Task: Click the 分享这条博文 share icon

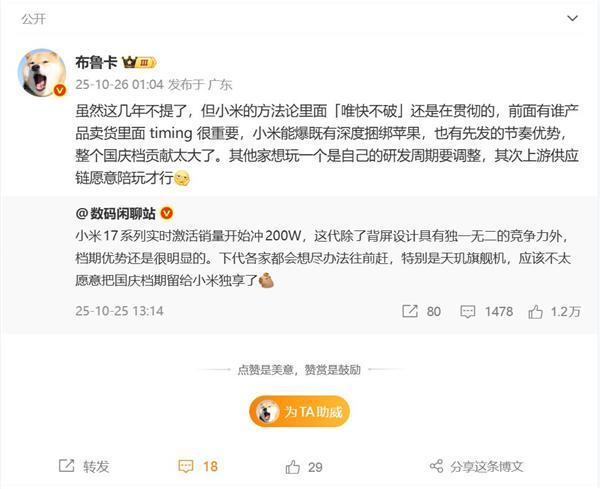Action: (436, 466)
